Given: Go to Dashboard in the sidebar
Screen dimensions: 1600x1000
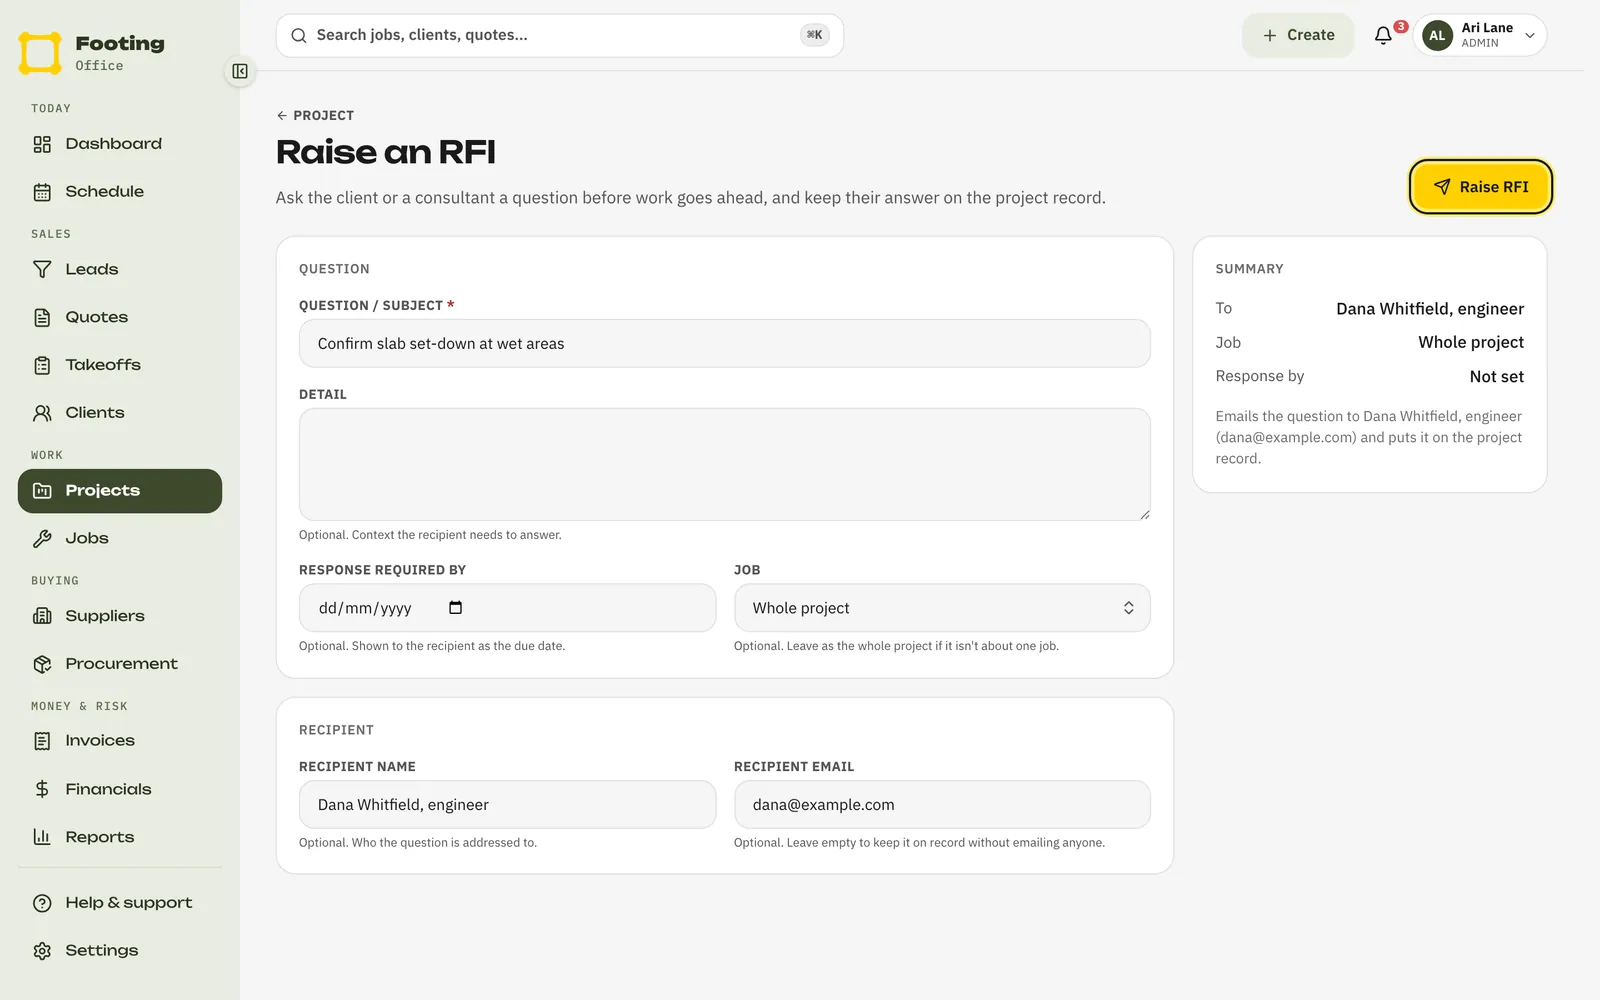Looking at the screenshot, I should (120, 144).
